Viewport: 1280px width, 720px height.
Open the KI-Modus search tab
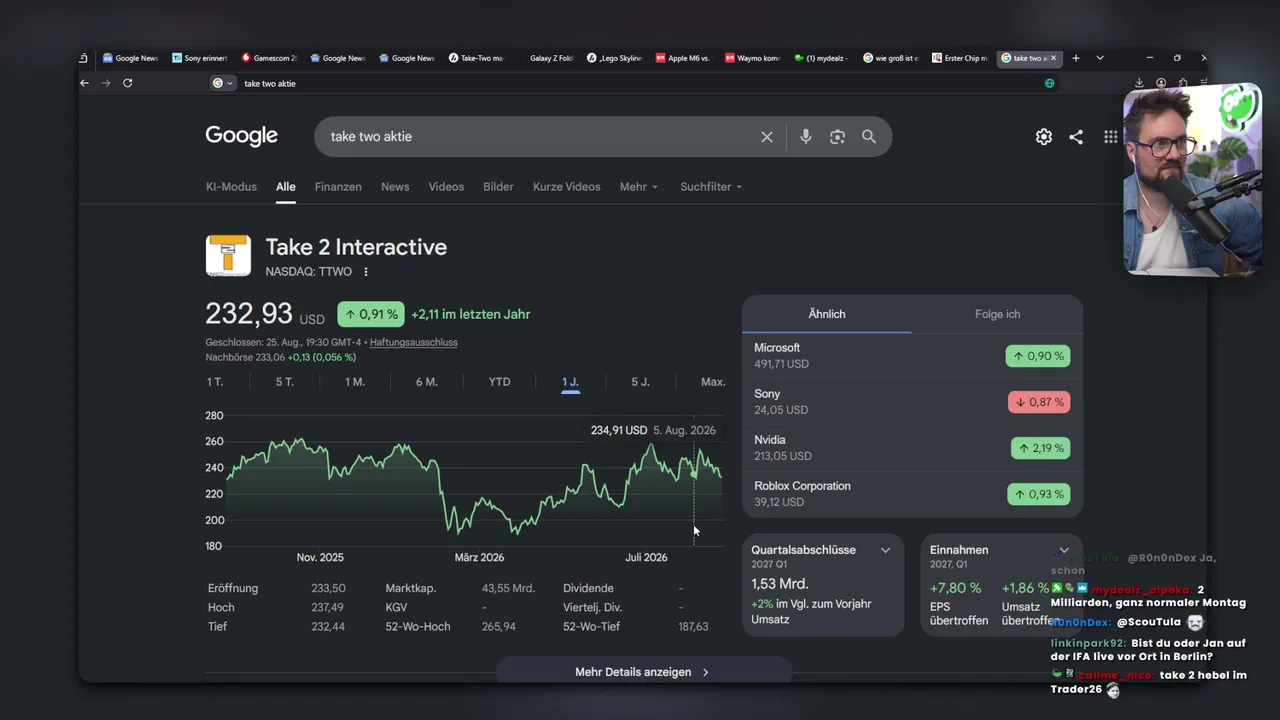(x=231, y=187)
